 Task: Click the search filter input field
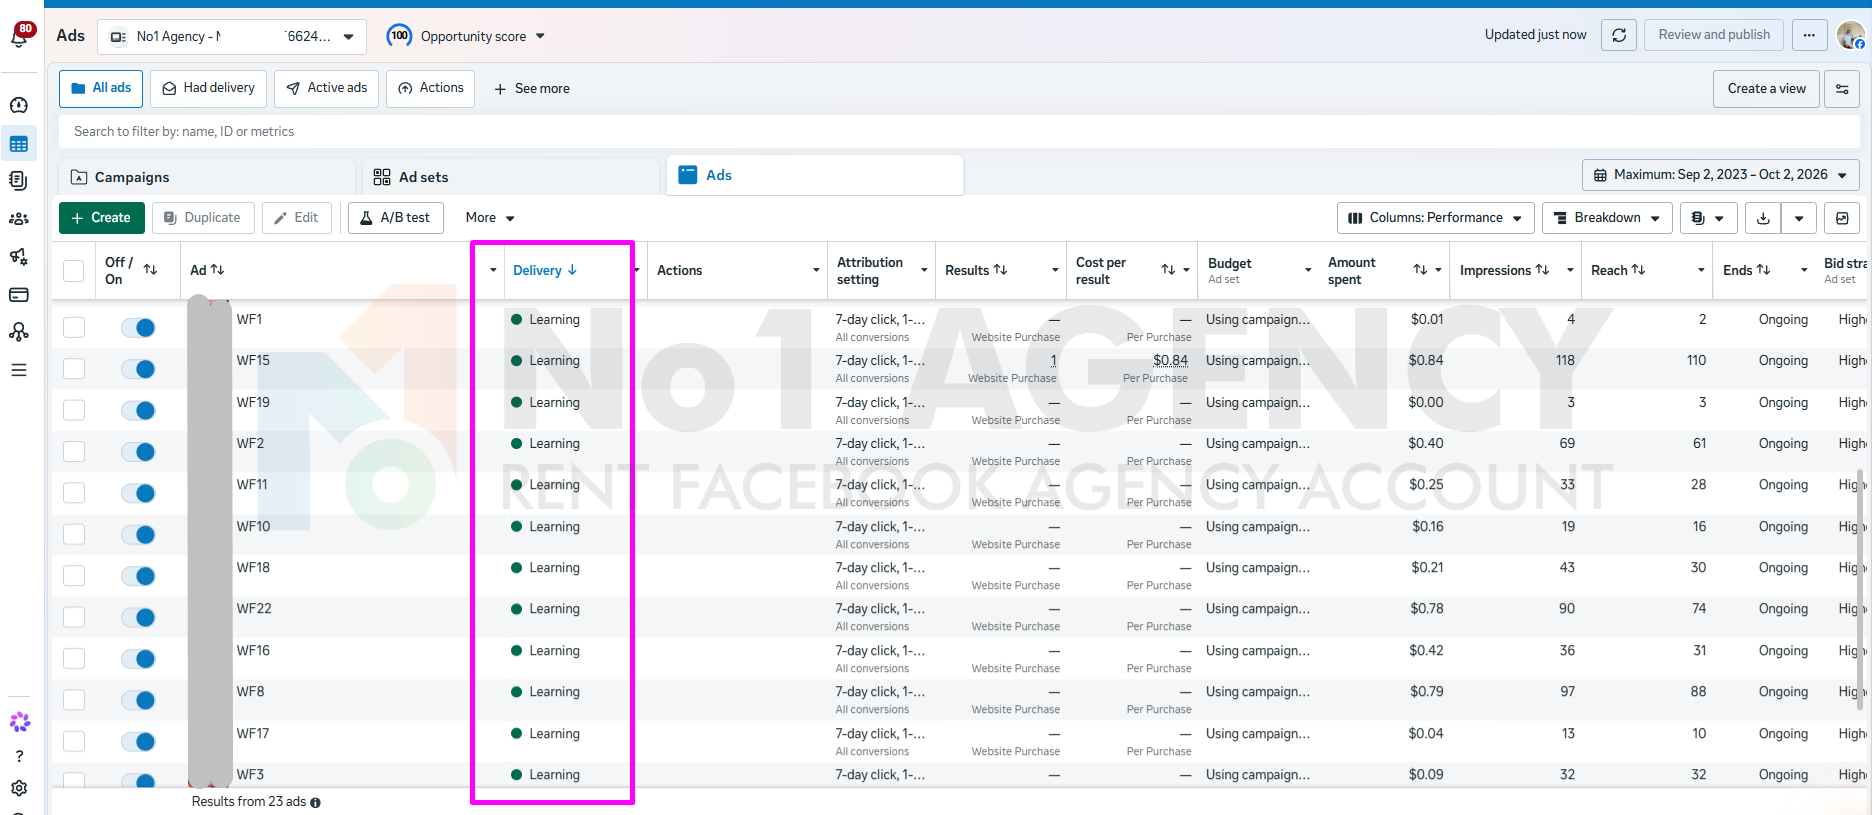click(960, 131)
